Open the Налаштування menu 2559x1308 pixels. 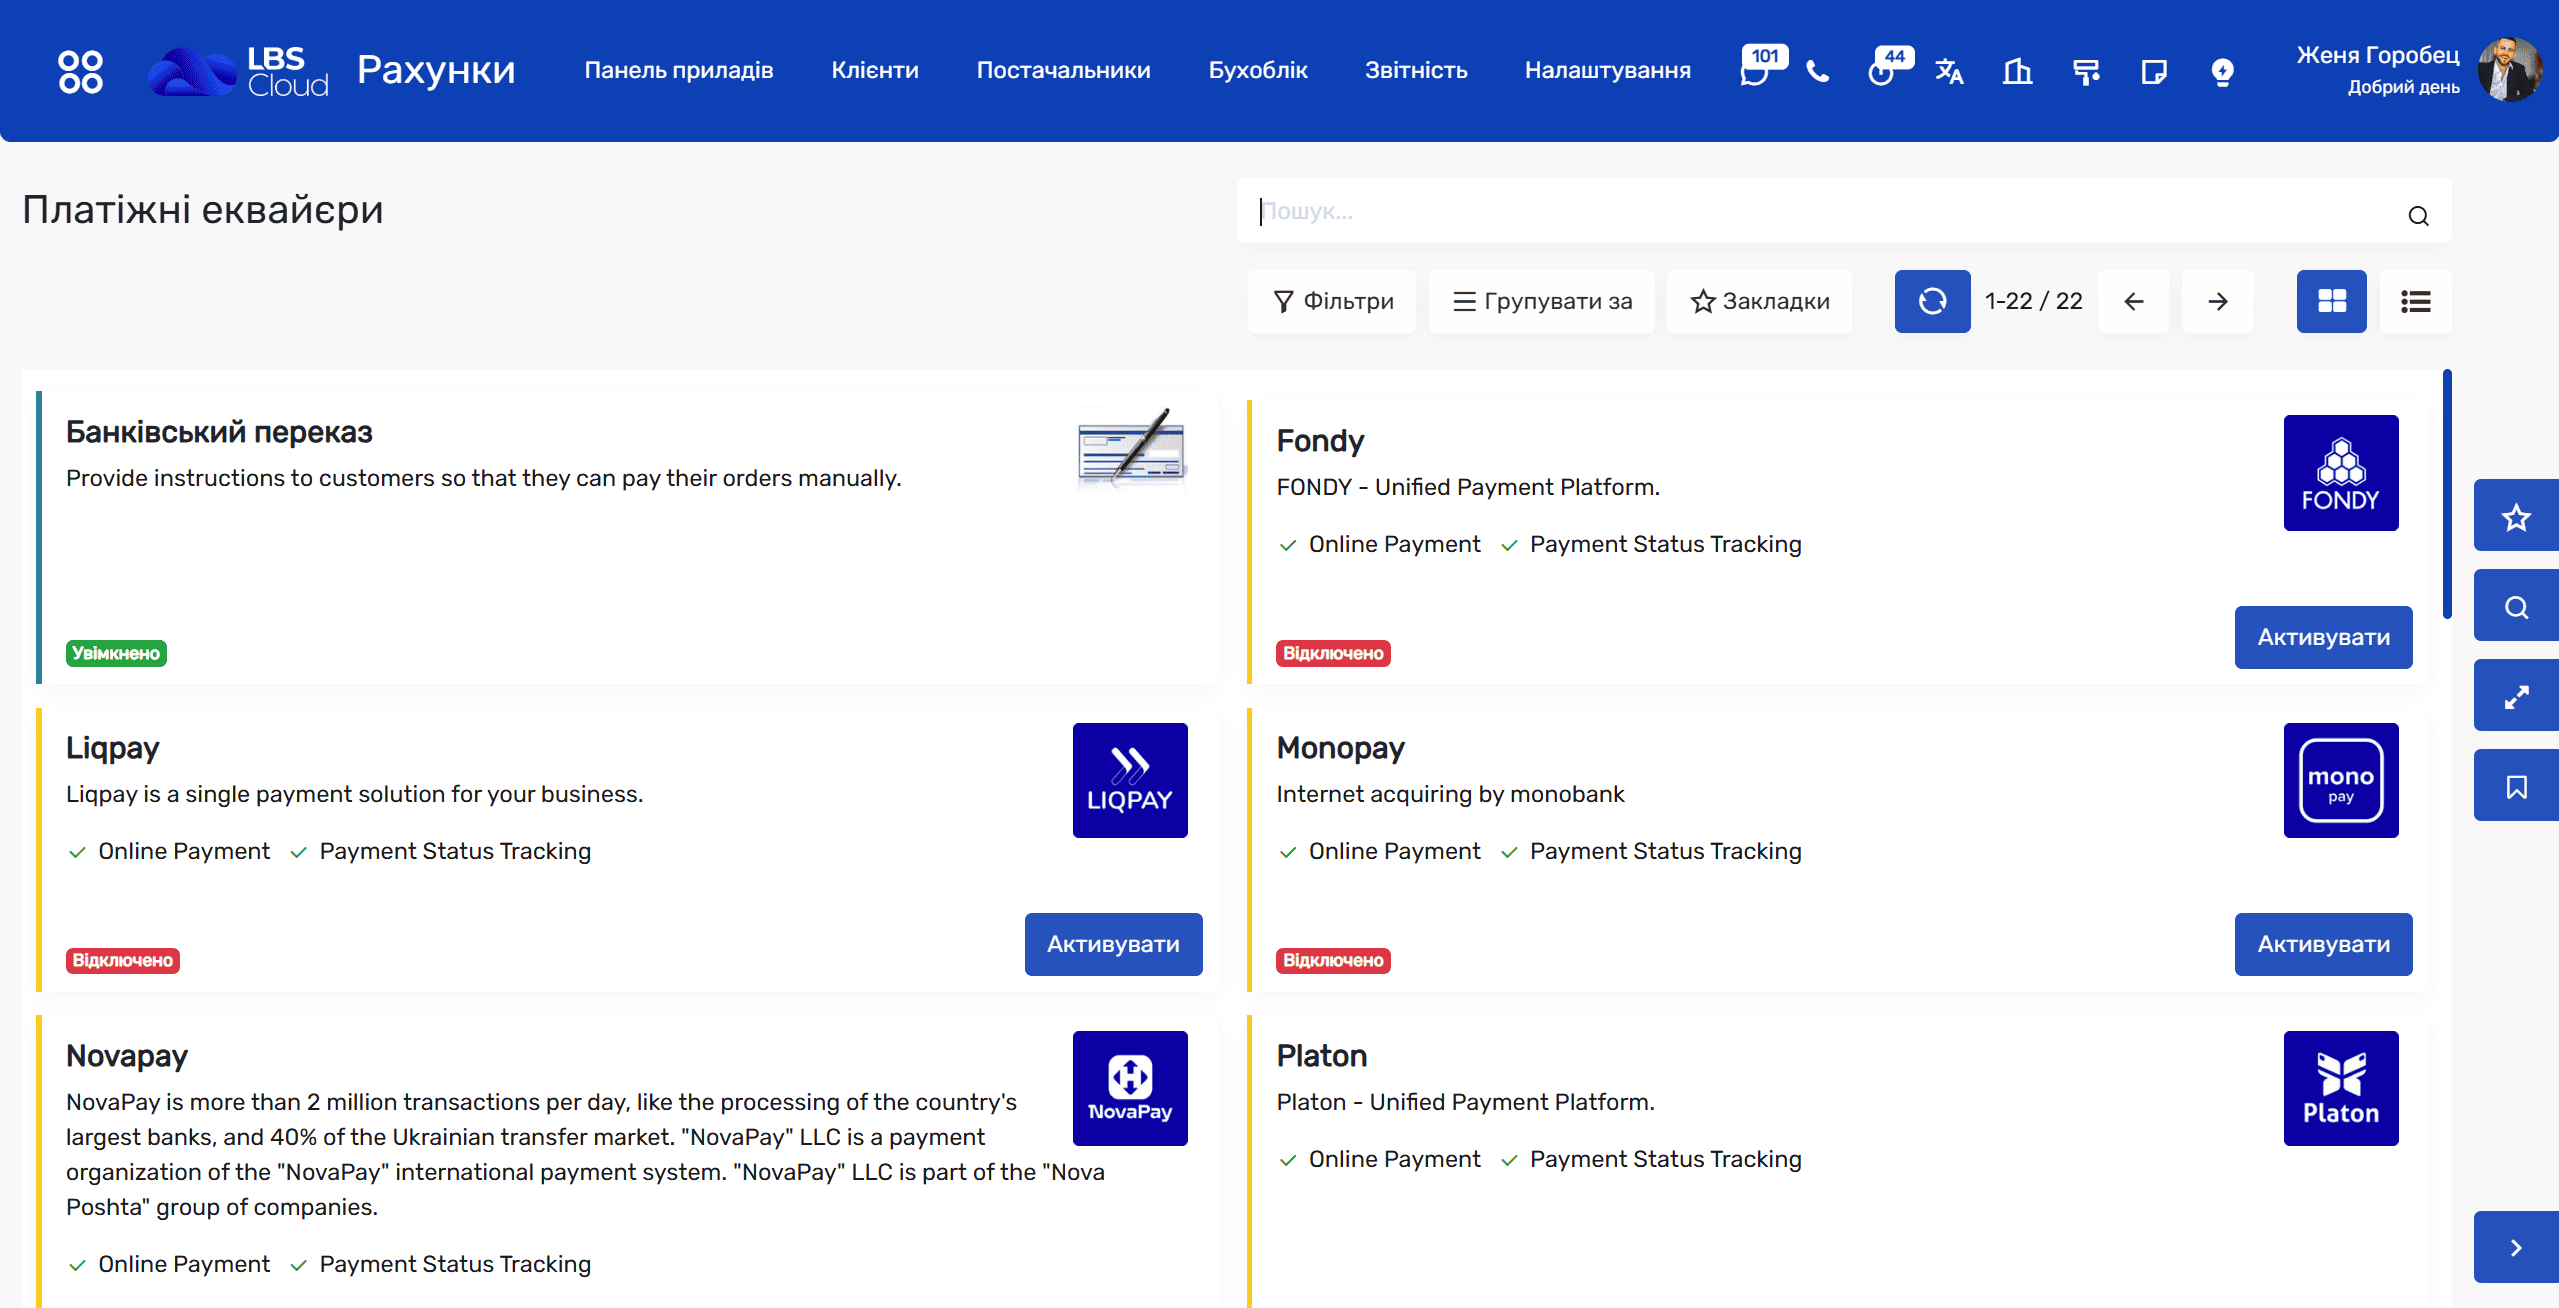1607,70
